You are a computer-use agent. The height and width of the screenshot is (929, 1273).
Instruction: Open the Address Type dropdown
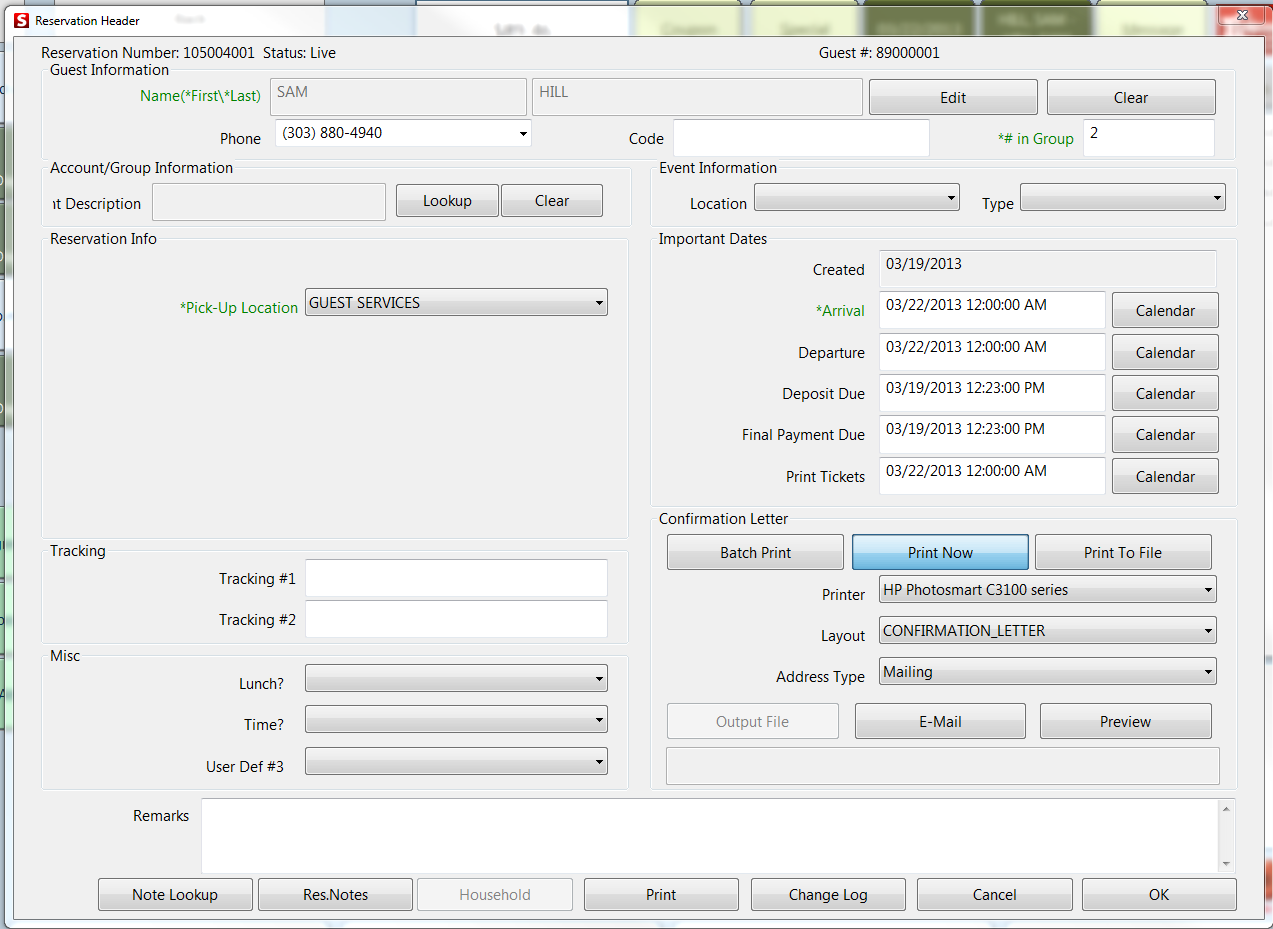(1047, 672)
